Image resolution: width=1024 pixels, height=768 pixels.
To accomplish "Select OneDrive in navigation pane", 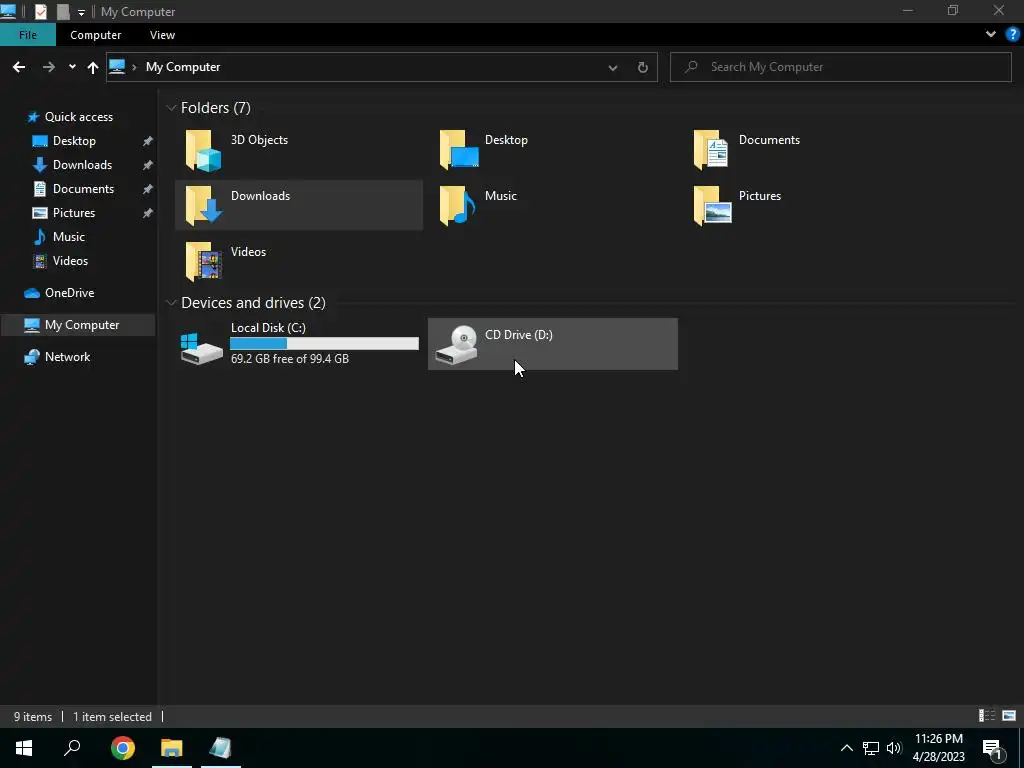I will 69,293.
